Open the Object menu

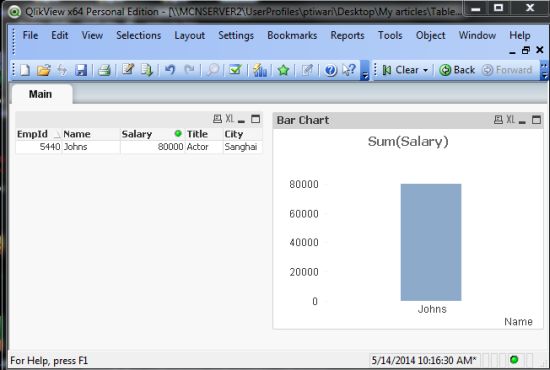430,35
